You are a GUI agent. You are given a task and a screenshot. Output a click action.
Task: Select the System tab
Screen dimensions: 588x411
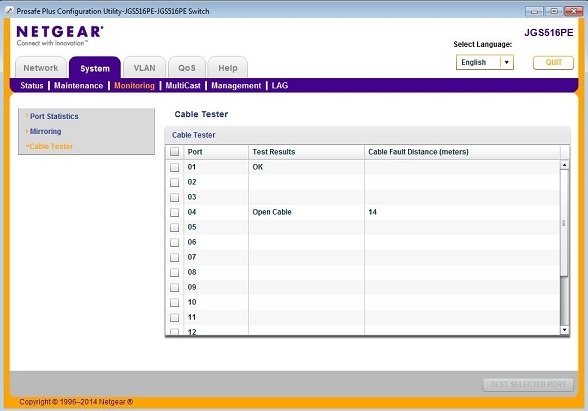click(x=95, y=68)
